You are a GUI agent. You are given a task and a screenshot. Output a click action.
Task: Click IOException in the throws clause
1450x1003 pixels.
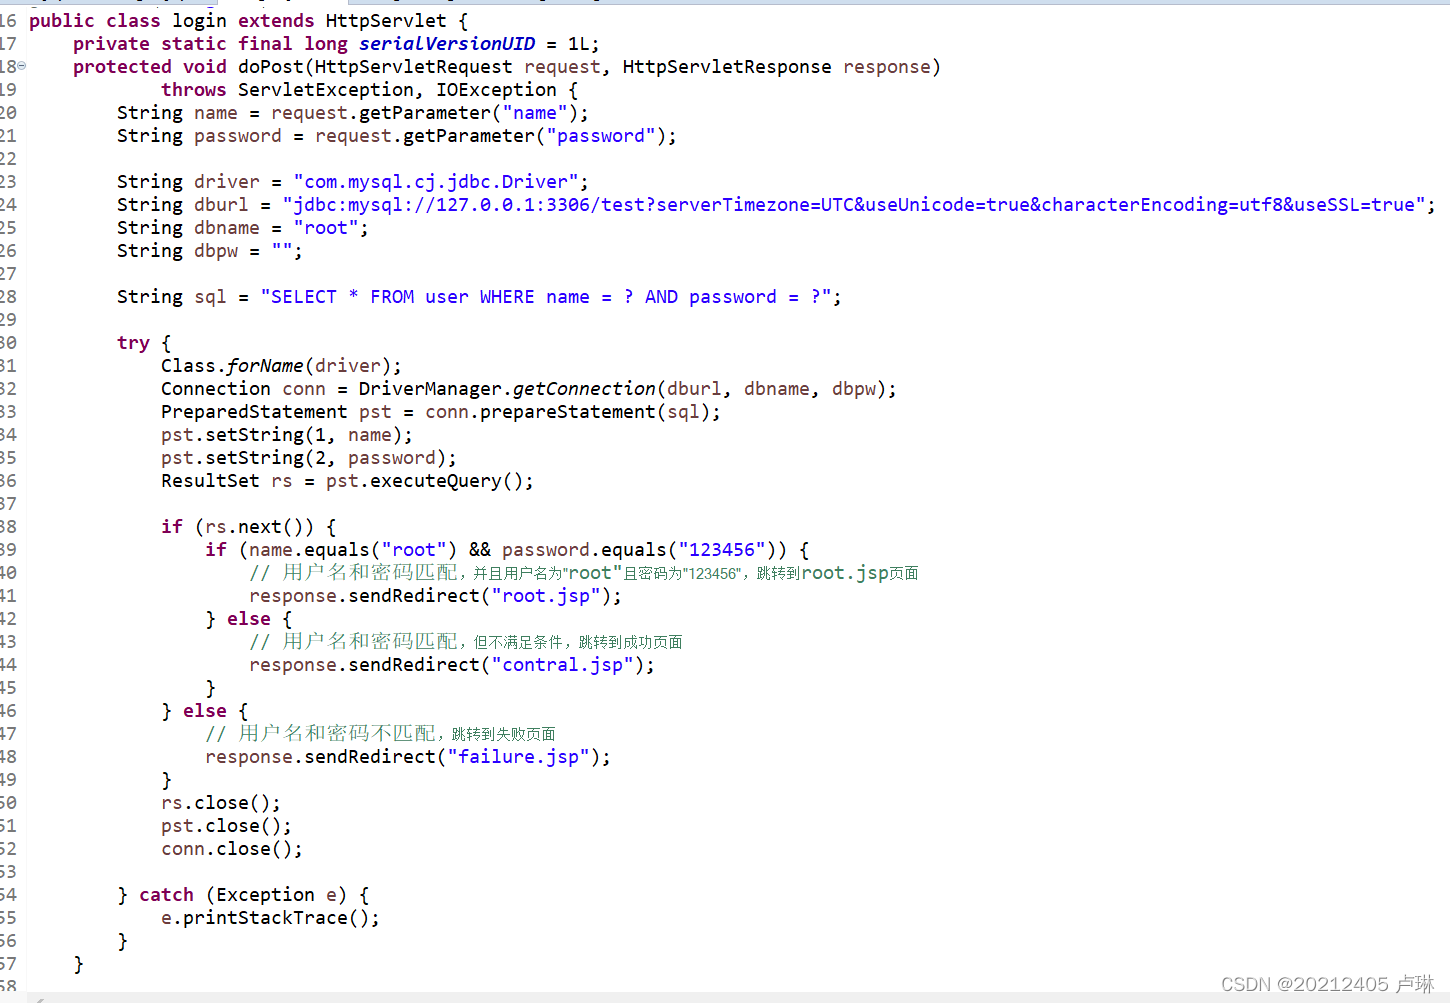click(x=496, y=90)
